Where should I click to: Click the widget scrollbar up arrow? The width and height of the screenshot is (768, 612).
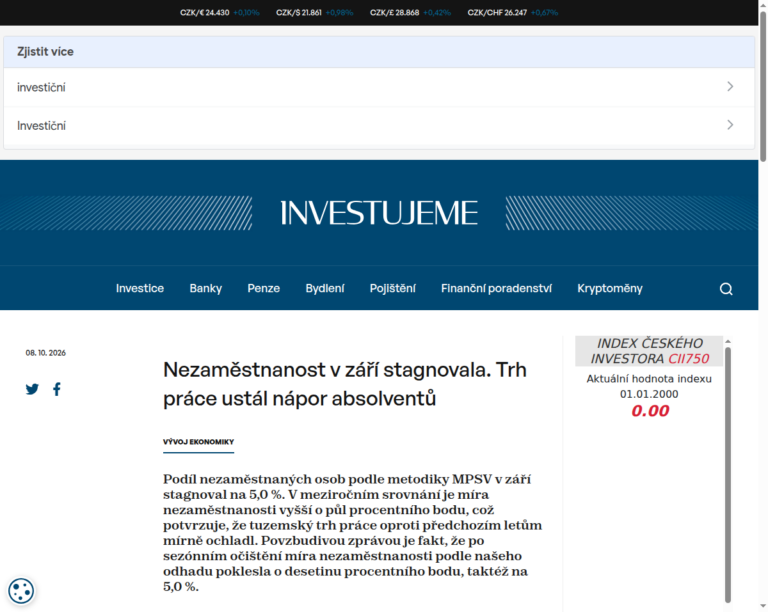[x=728, y=341]
